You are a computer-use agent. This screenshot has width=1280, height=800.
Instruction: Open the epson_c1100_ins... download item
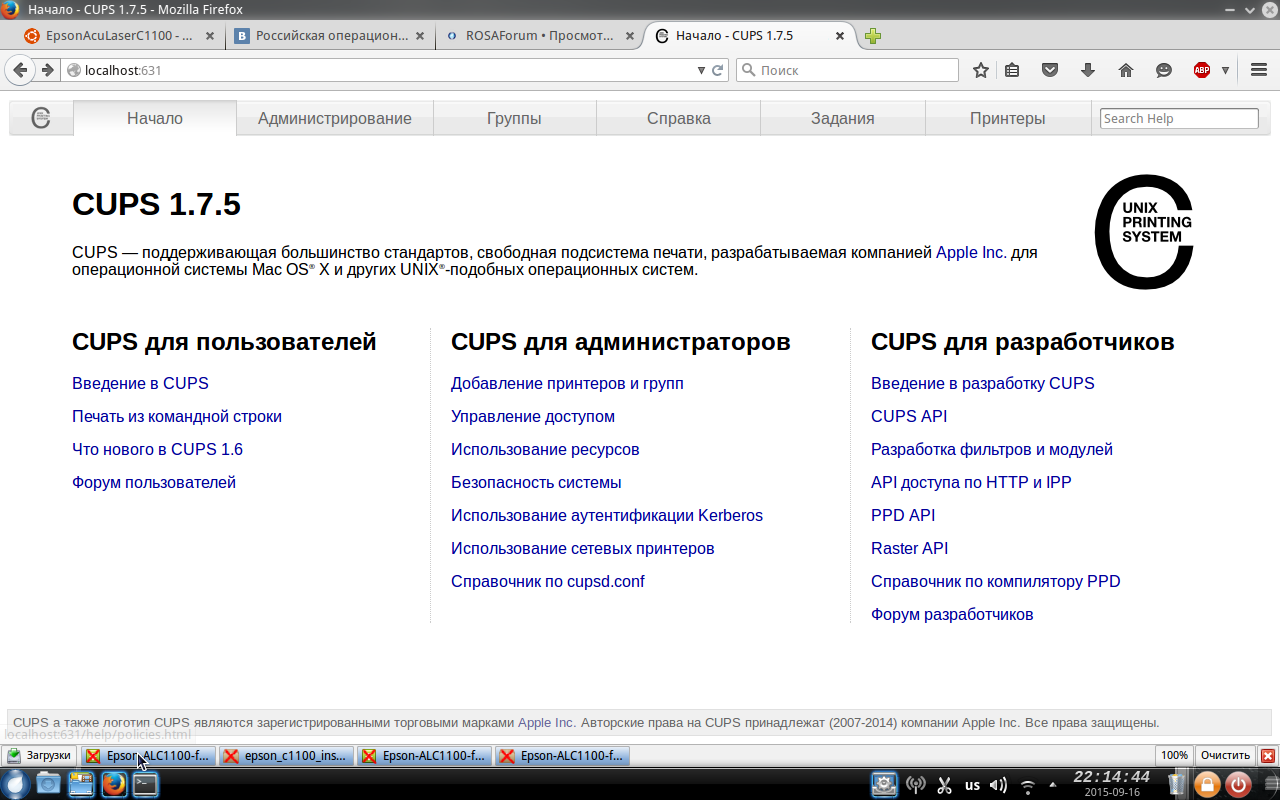click(287, 756)
